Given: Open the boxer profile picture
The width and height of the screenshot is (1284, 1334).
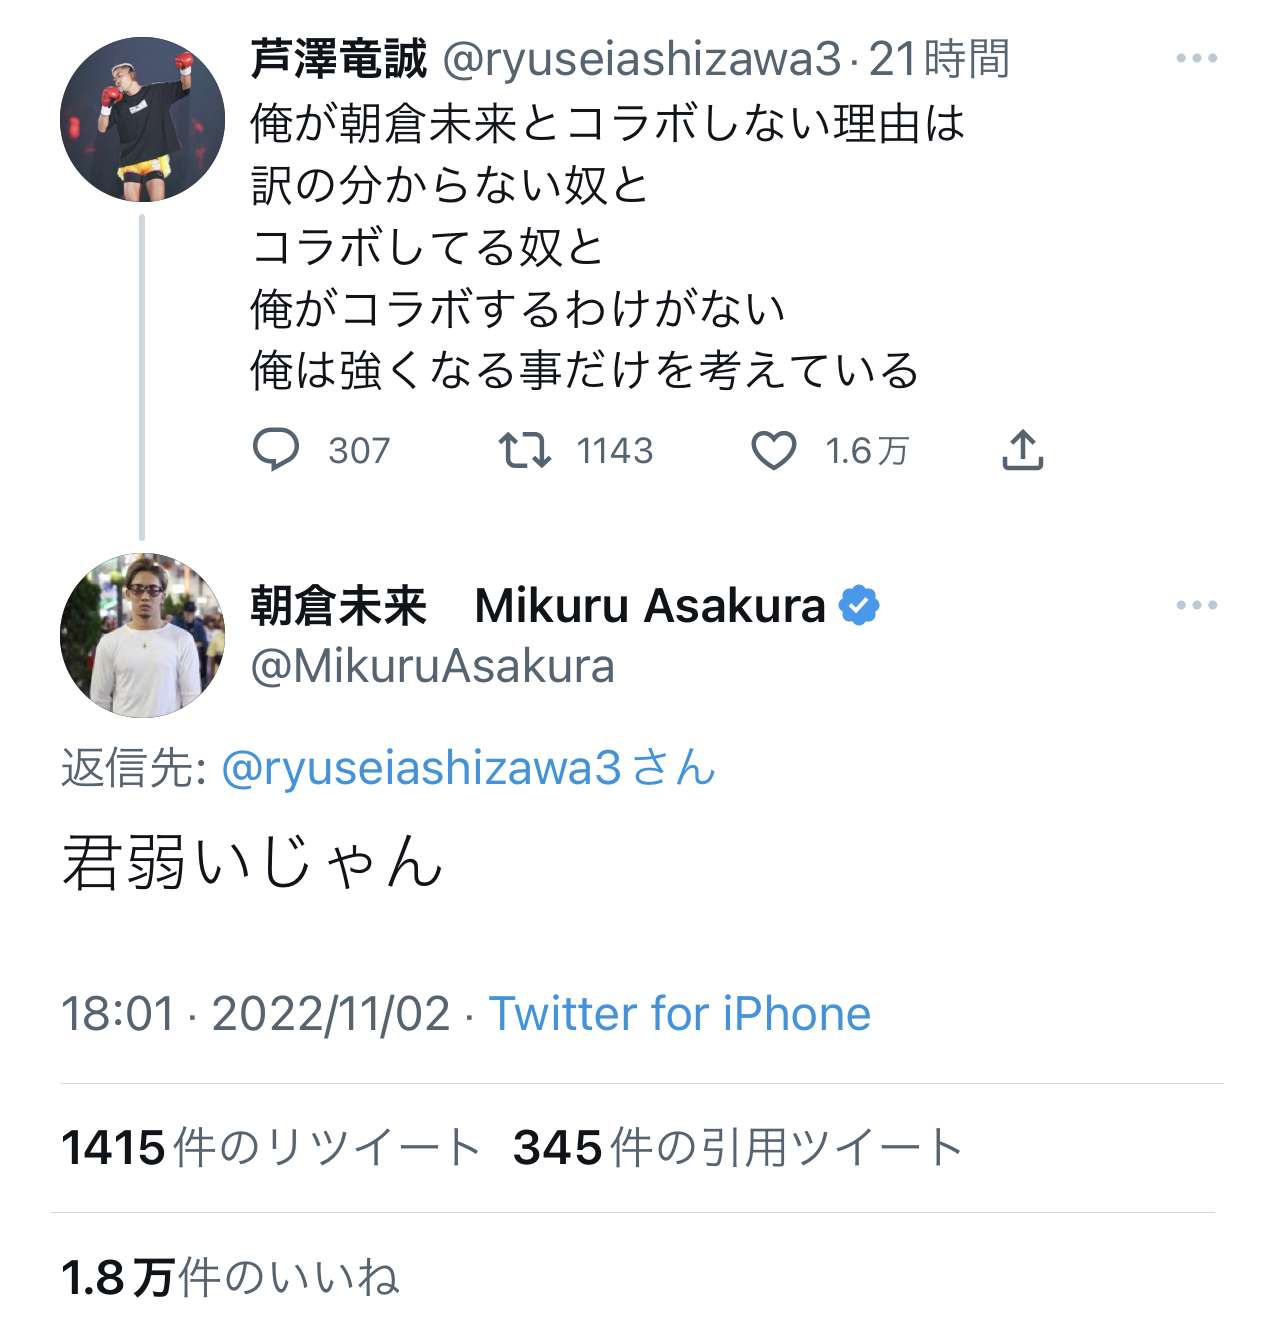Looking at the screenshot, I should pos(142,119).
